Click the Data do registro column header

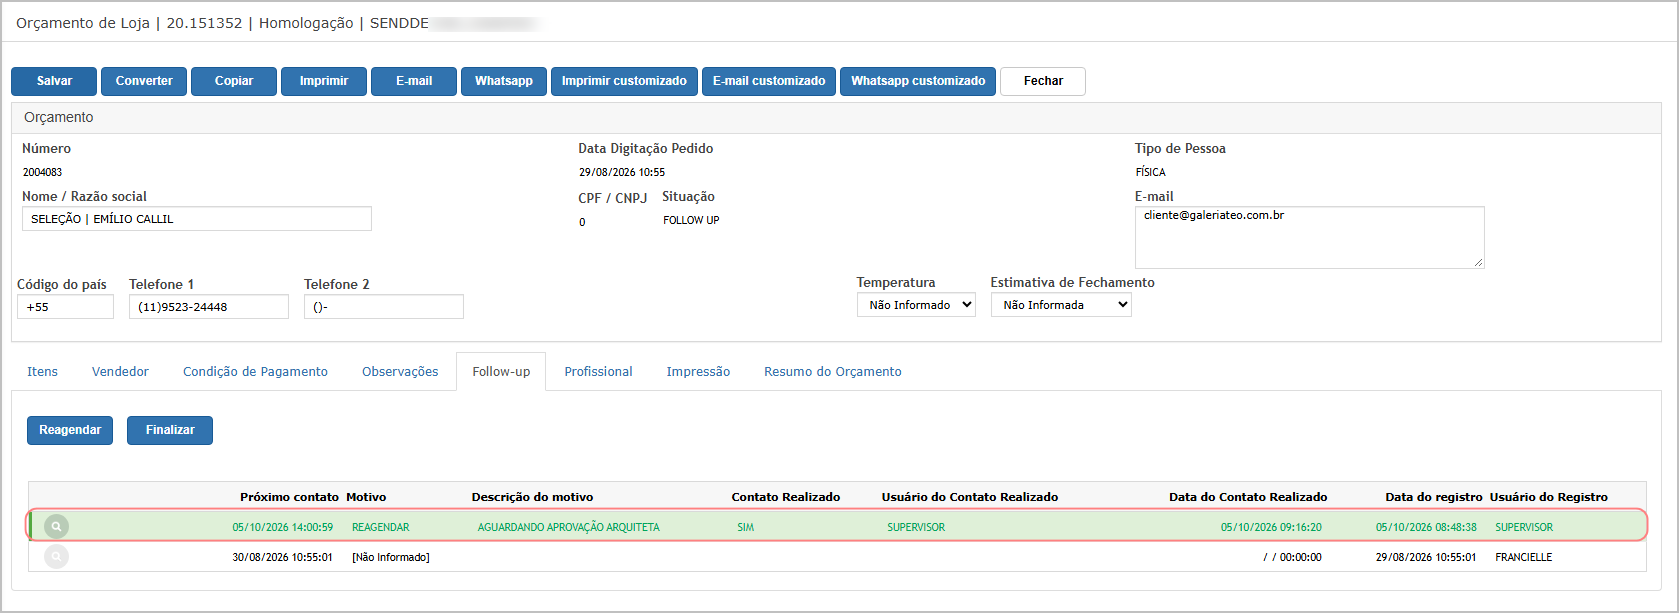click(x=1434, y=497)
